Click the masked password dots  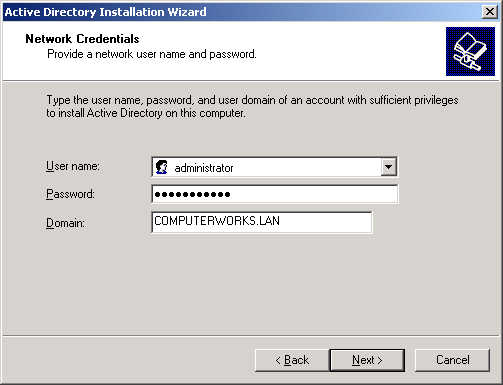(x=192, y=194)
